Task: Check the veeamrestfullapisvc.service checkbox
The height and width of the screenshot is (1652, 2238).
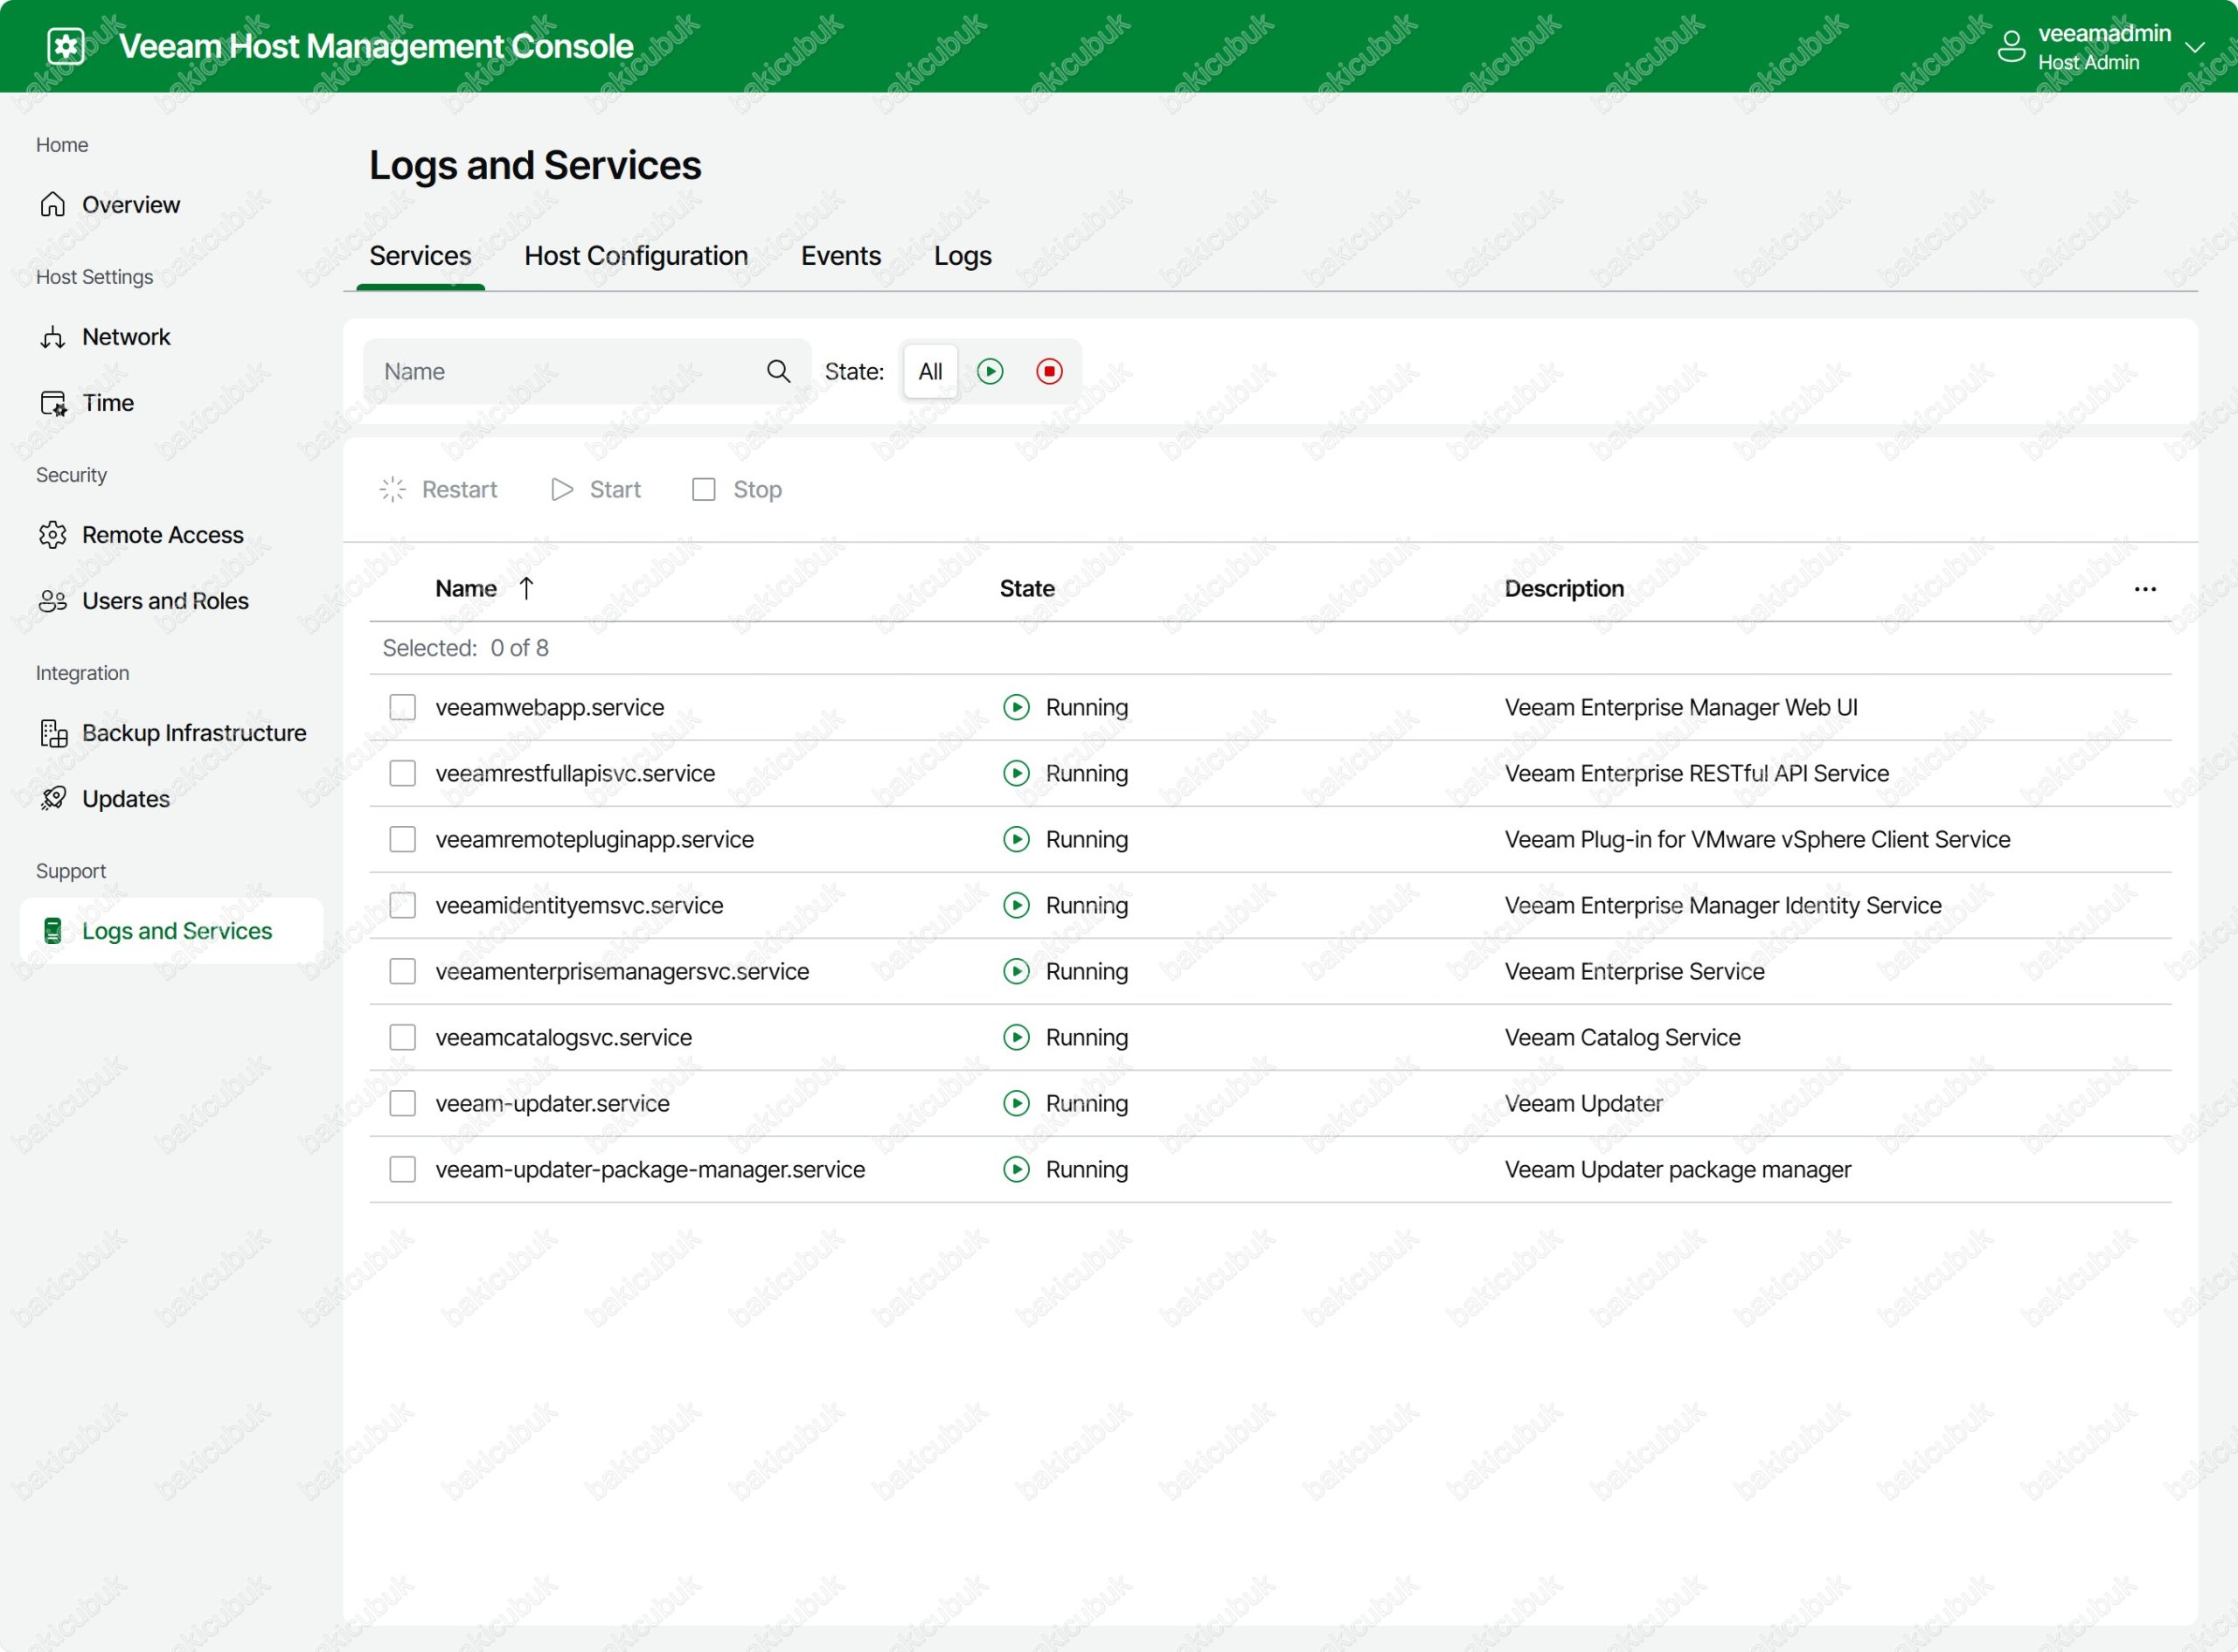Action: tap(402, 773)
